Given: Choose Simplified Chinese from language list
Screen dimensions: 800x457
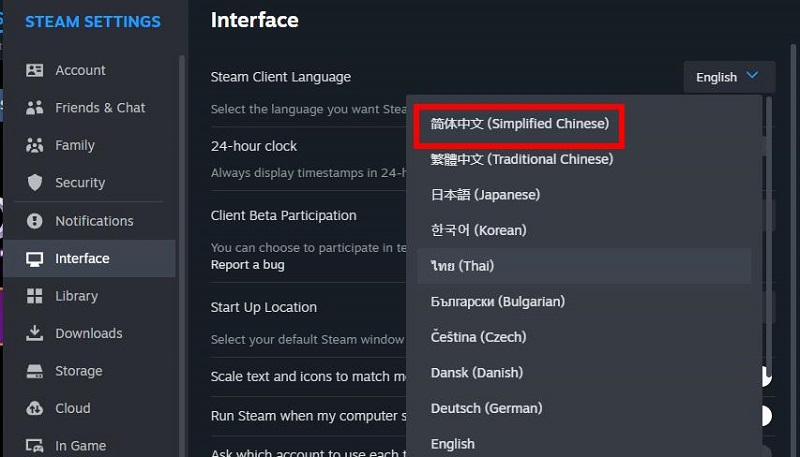Looking at the screenshot, I should (x=519, y=123).
